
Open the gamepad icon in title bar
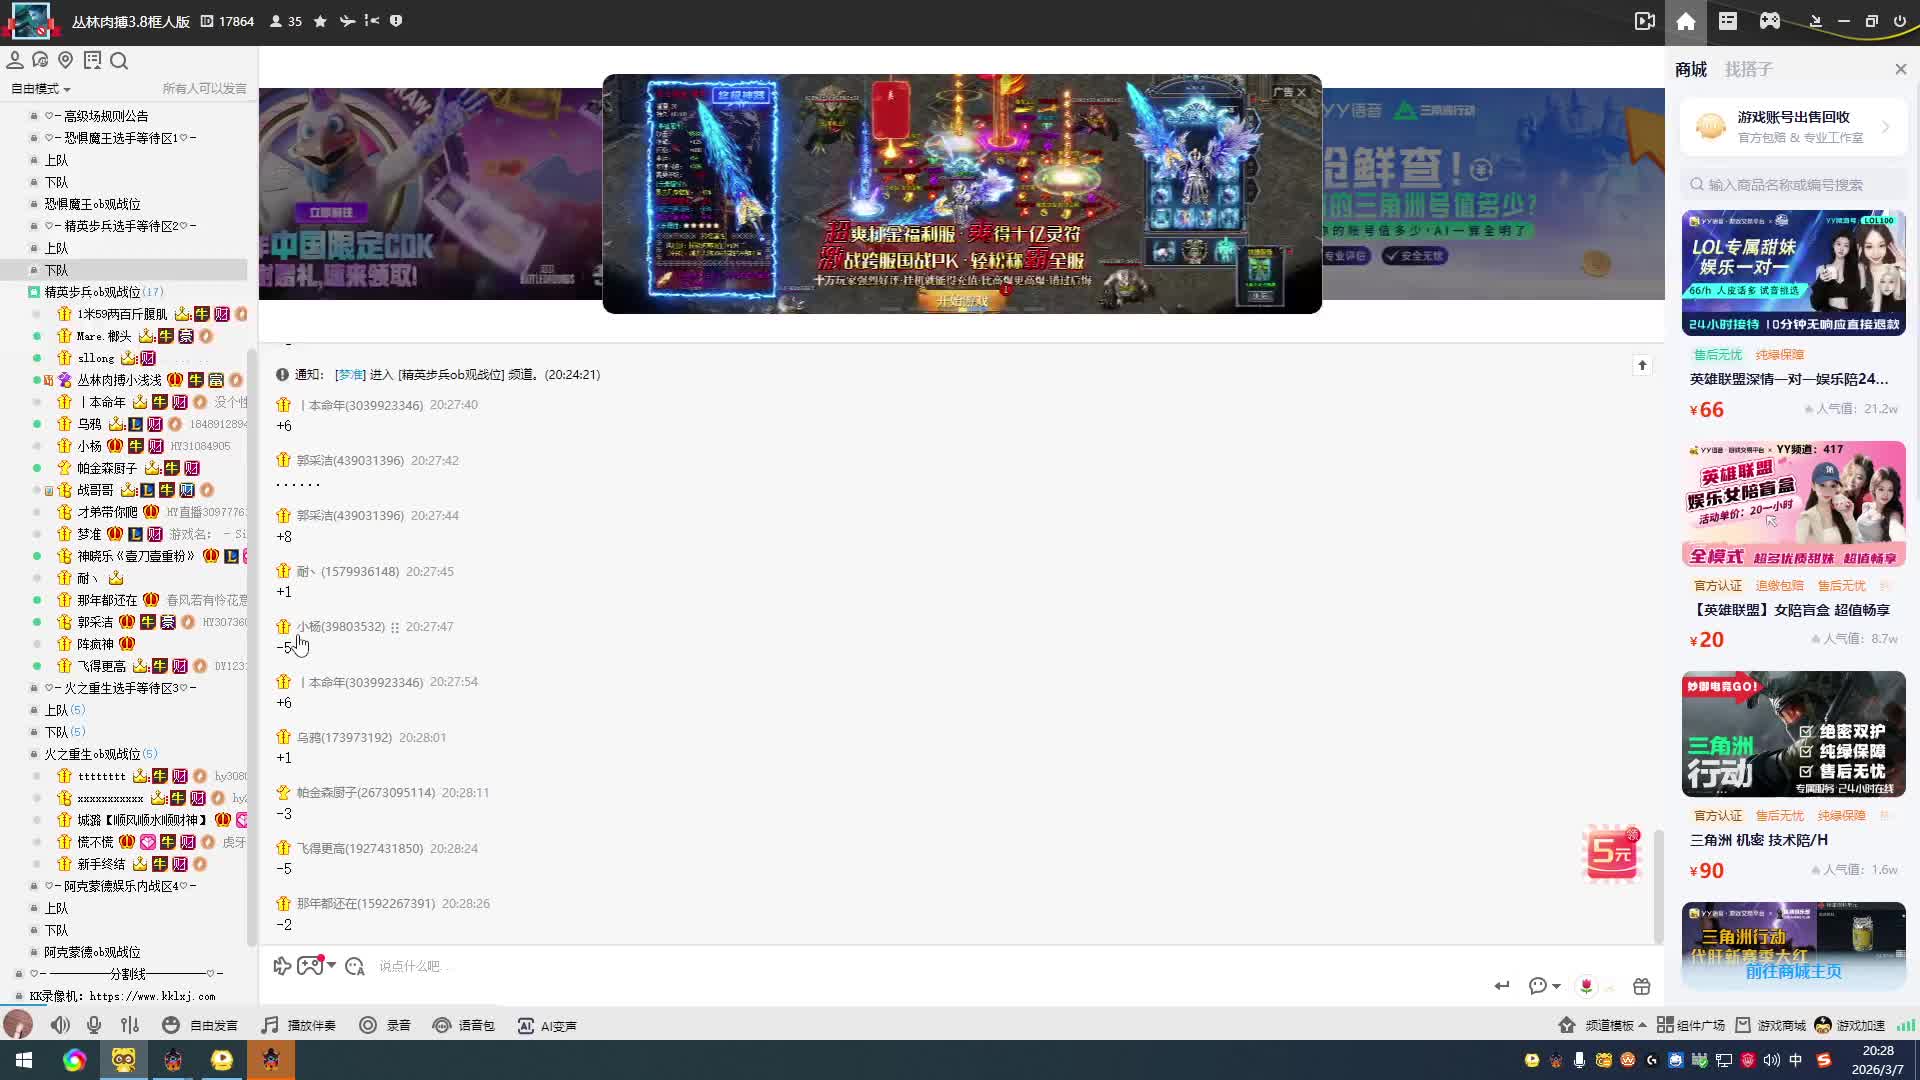pos(1770,21)
